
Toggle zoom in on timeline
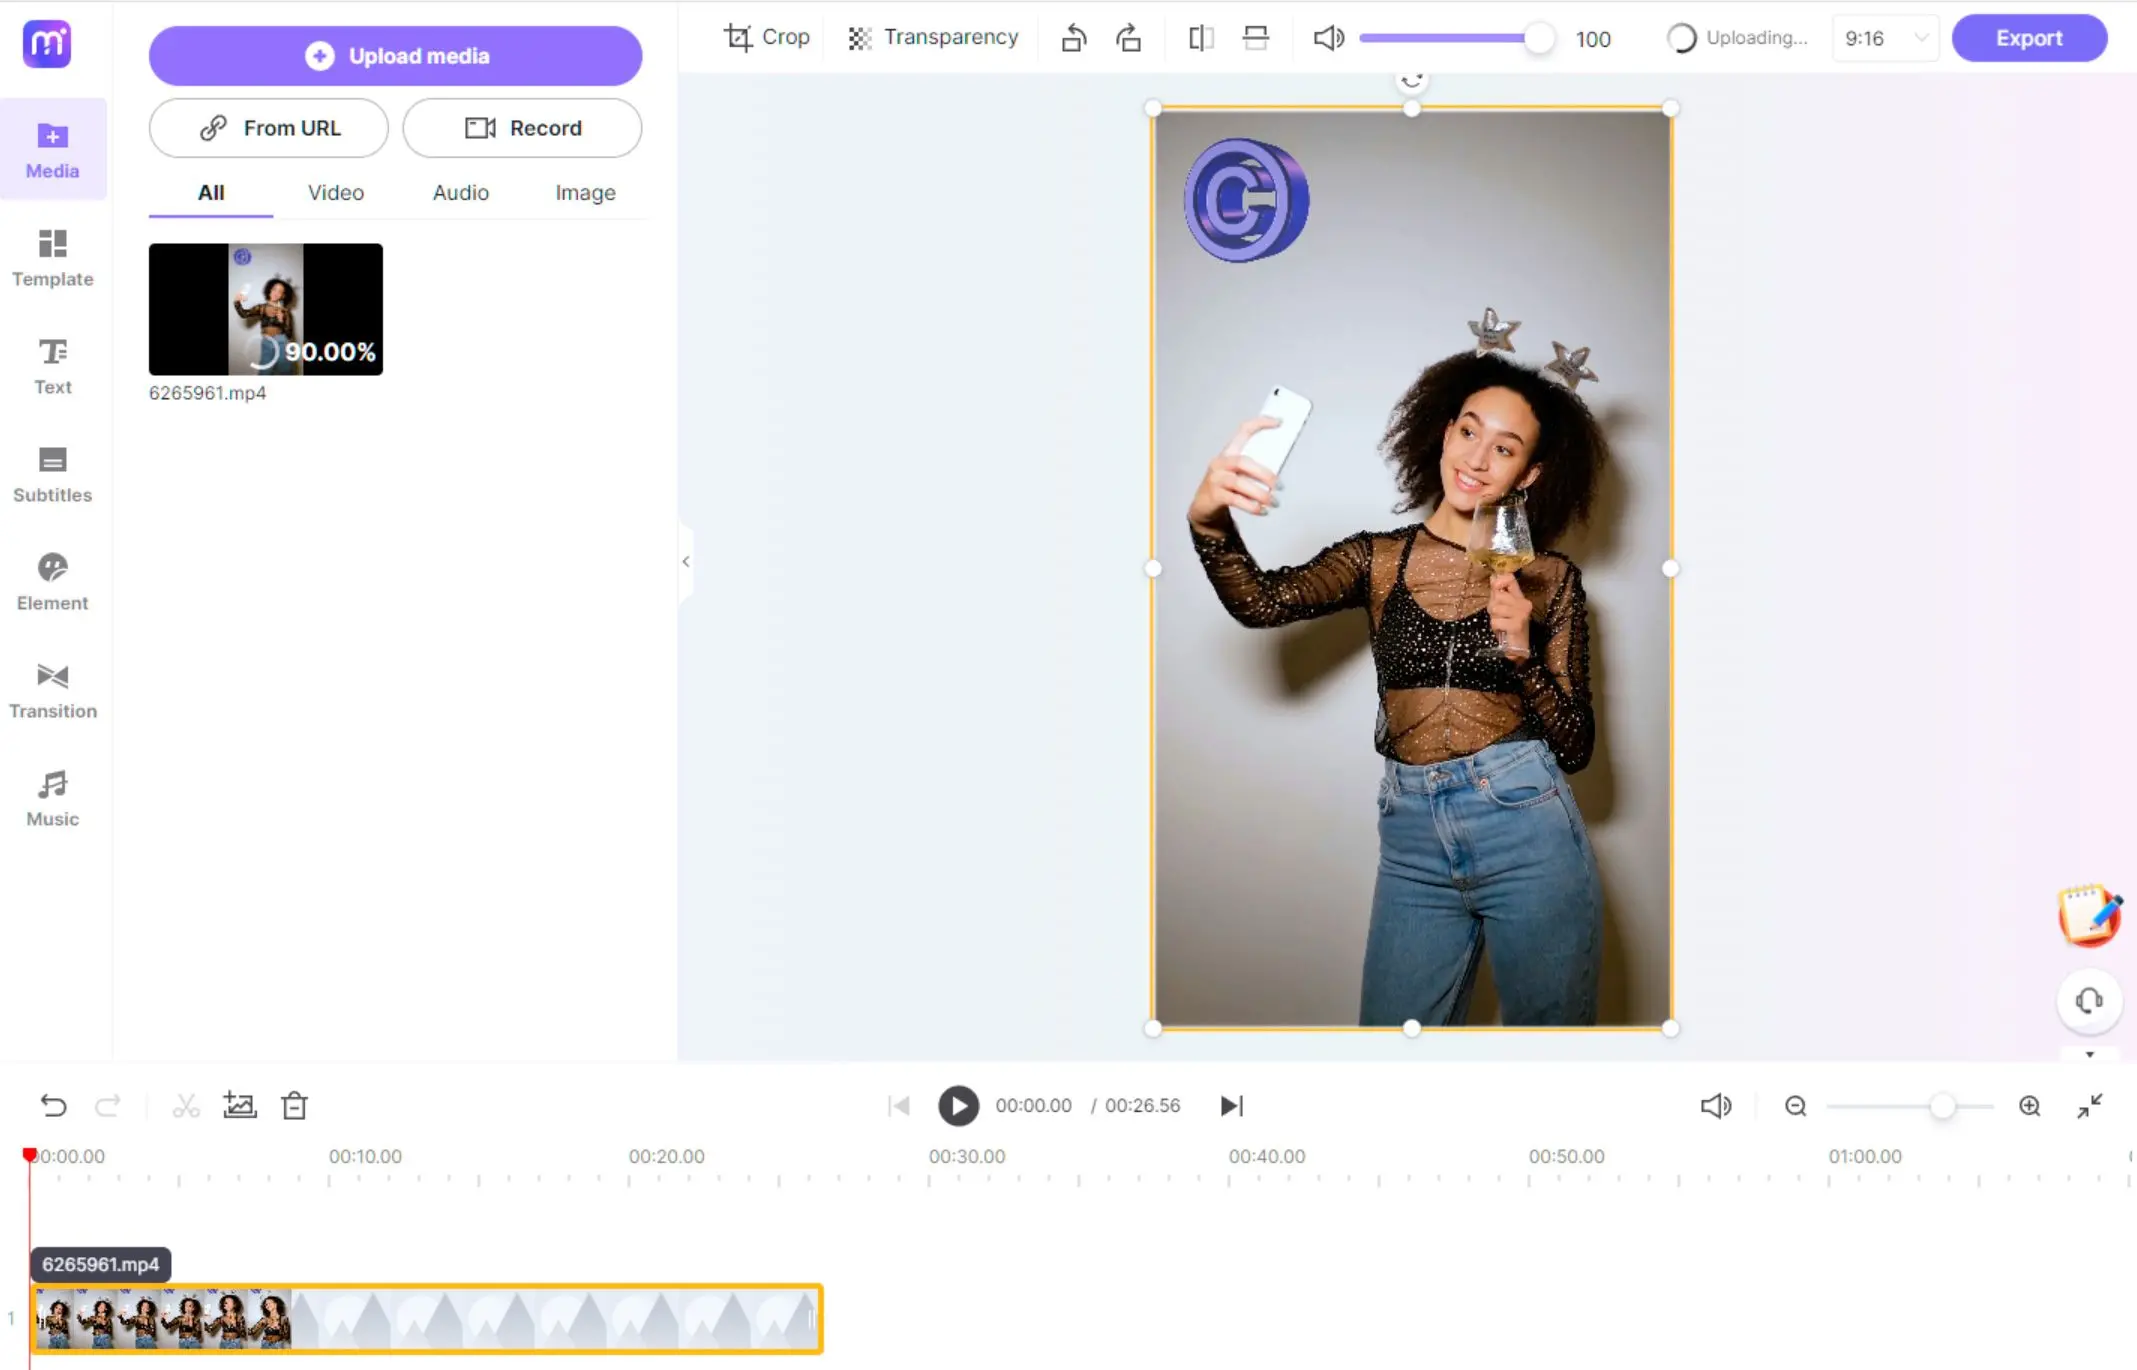coord(2030,1105)
